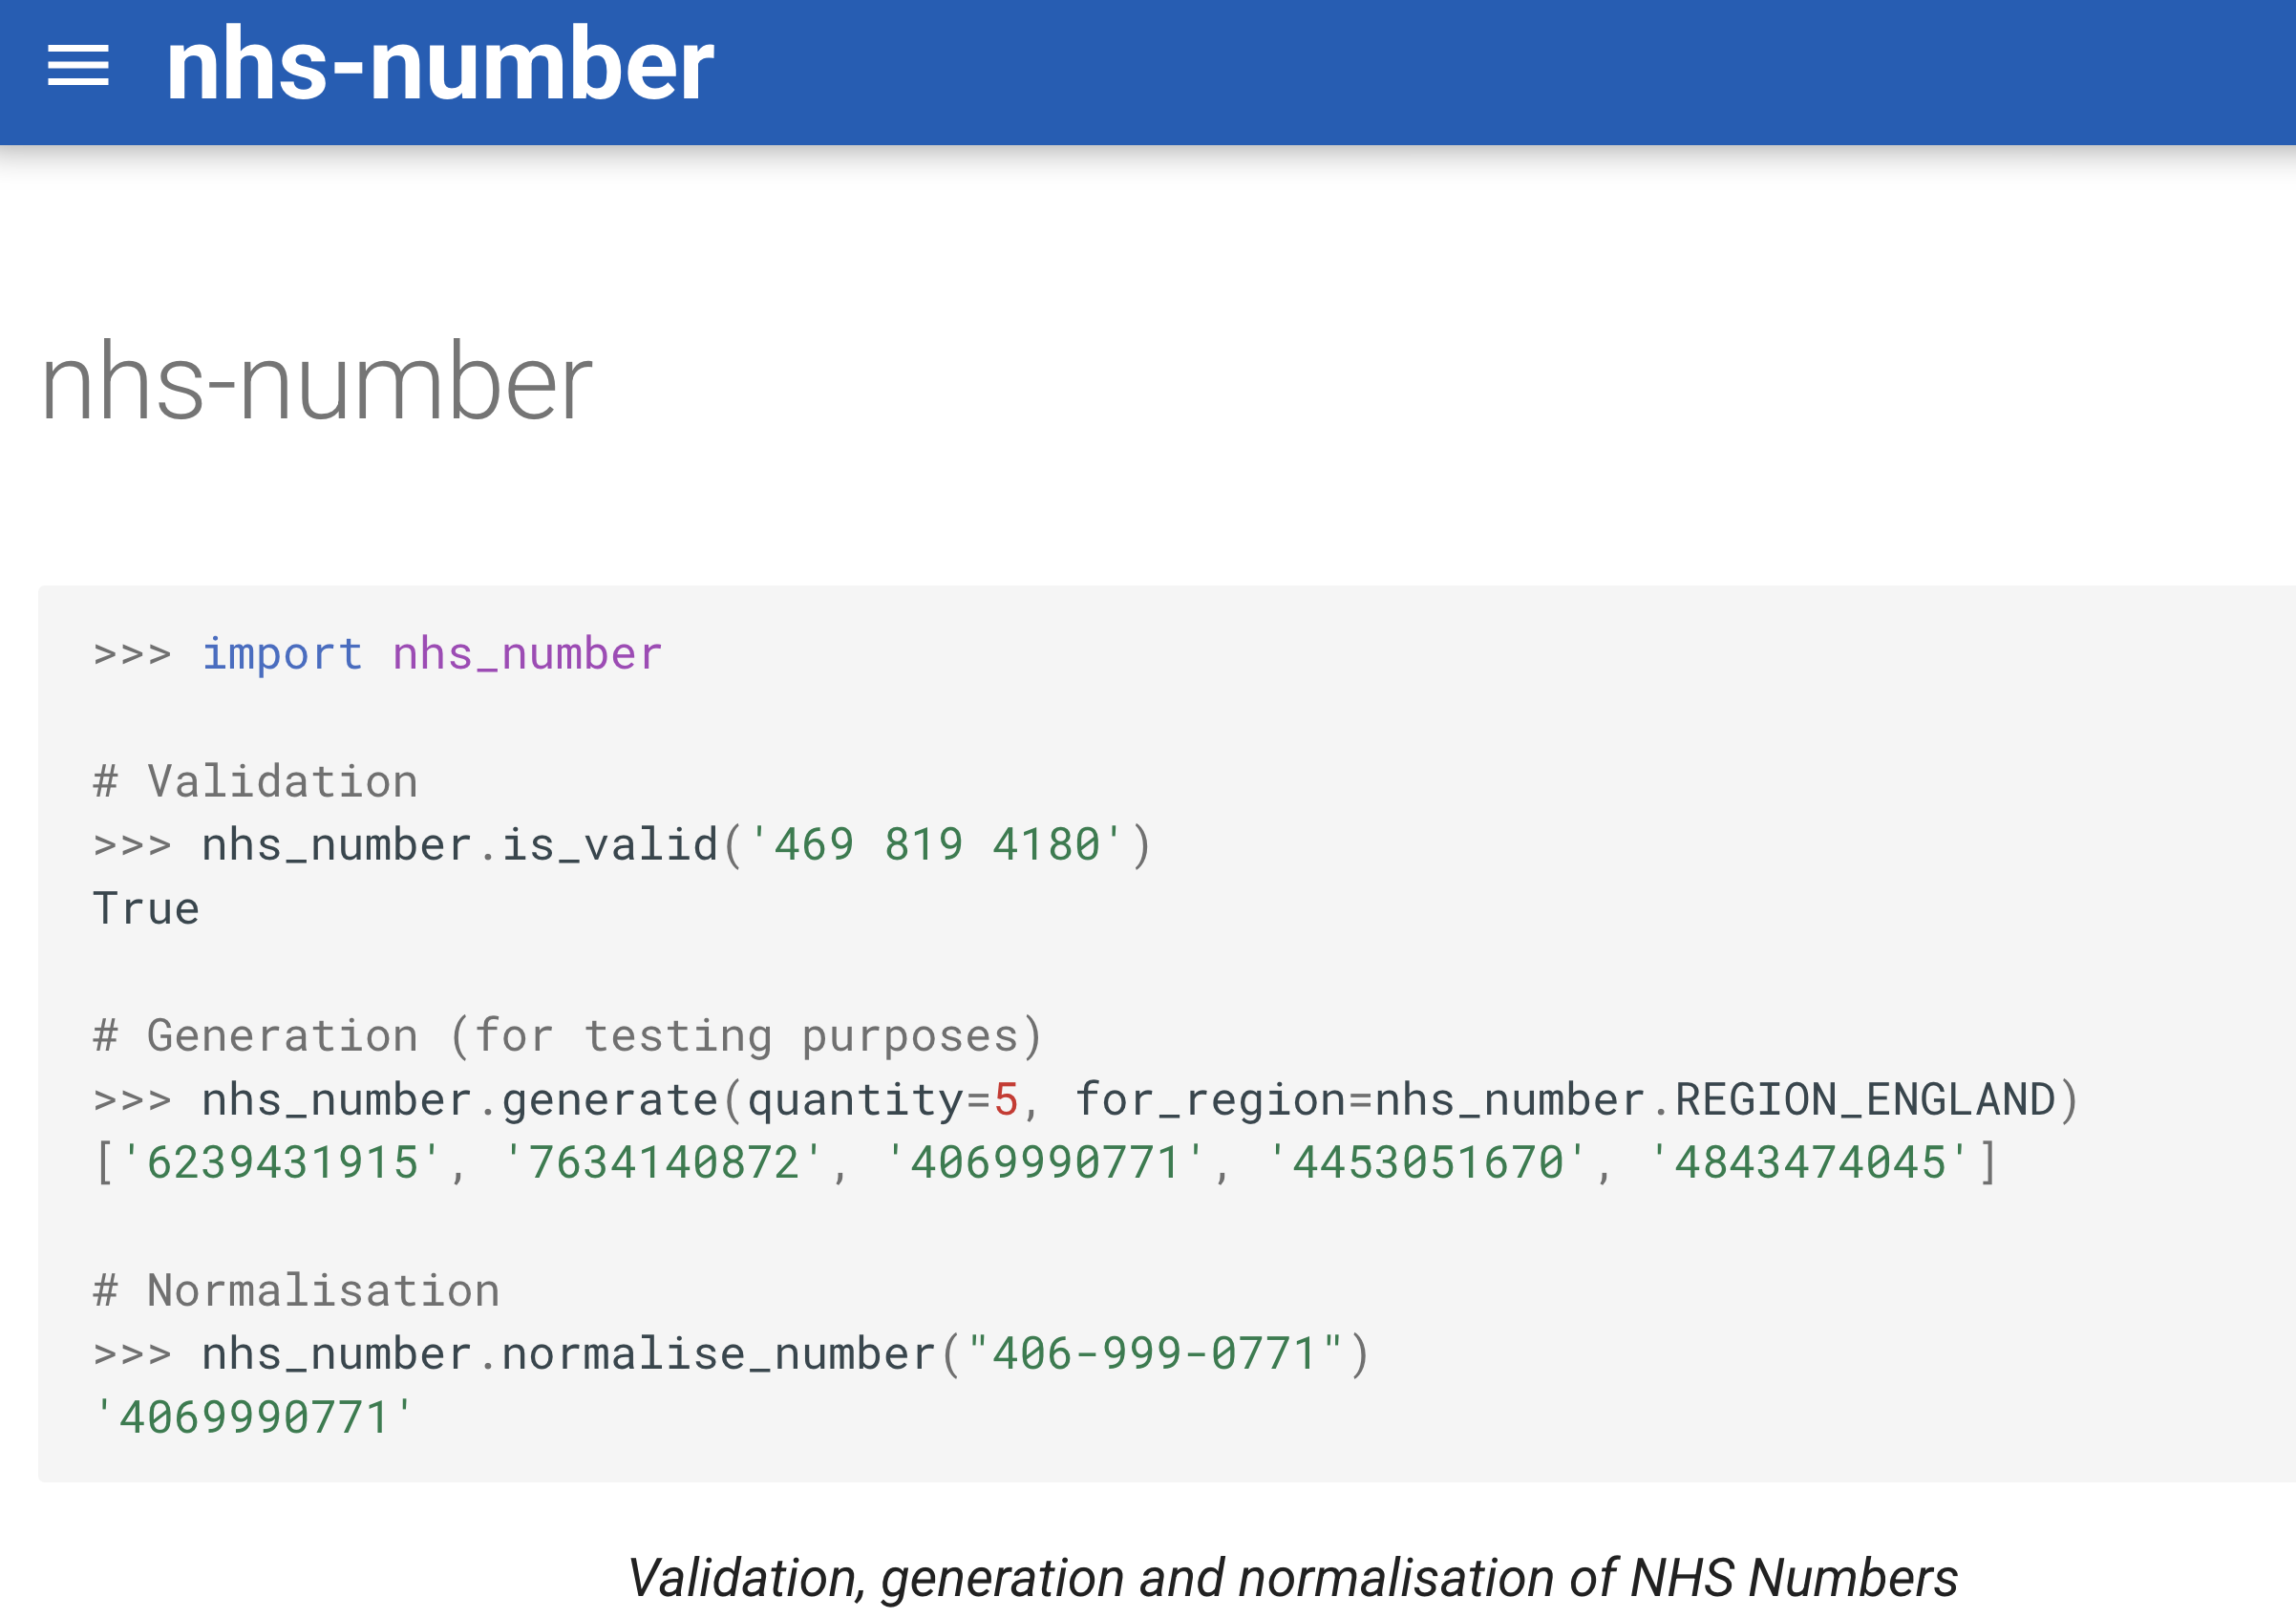Click the '# Validation' comment line
The image size is (2296, 1618).
[256, 782]
